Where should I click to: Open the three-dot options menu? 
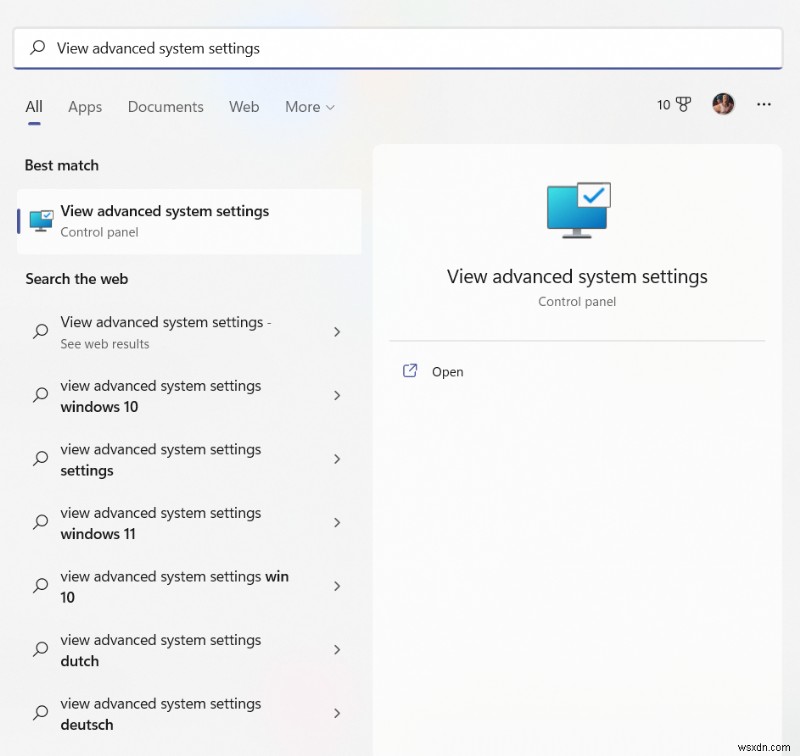click(764, 104)
